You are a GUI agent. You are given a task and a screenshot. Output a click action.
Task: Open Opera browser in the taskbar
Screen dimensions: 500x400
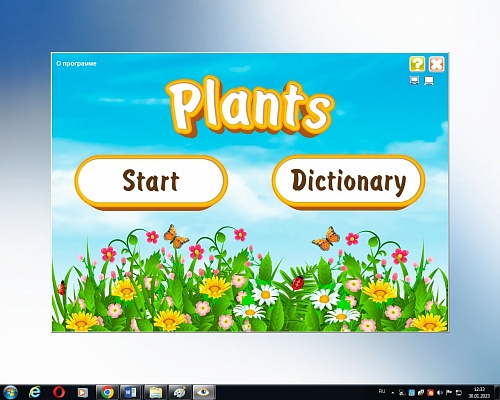click(x=59, y=392)
